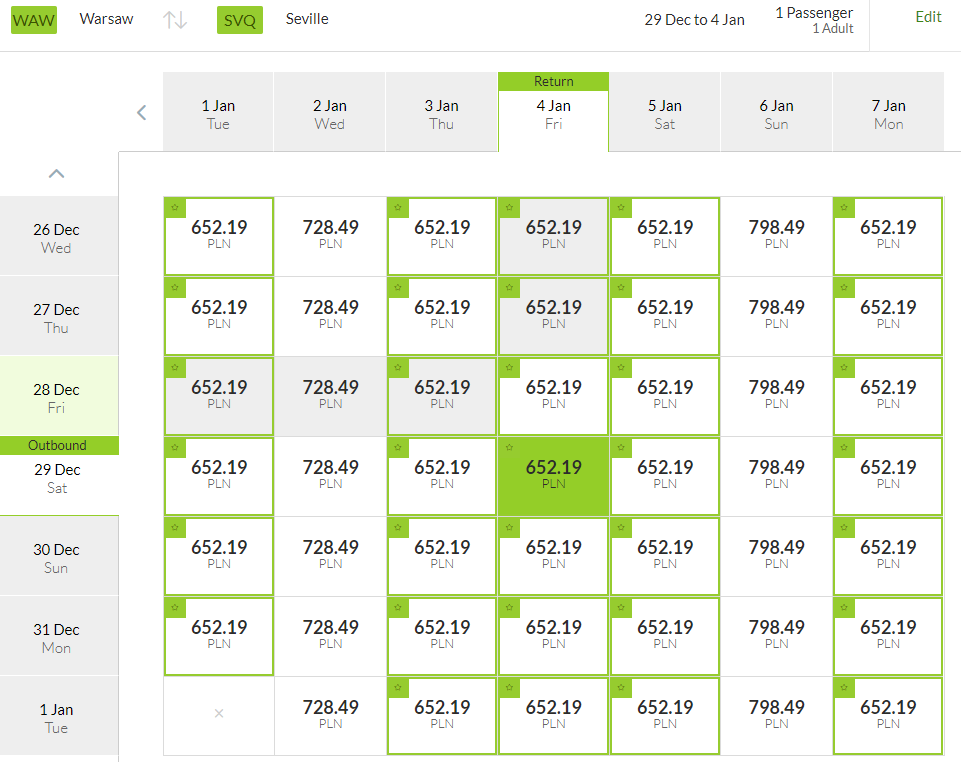Select the 5 Jan Sat return tab
The width and height of the screenshot is (961, 762).
pyautogui.click(x=665, y=112)
